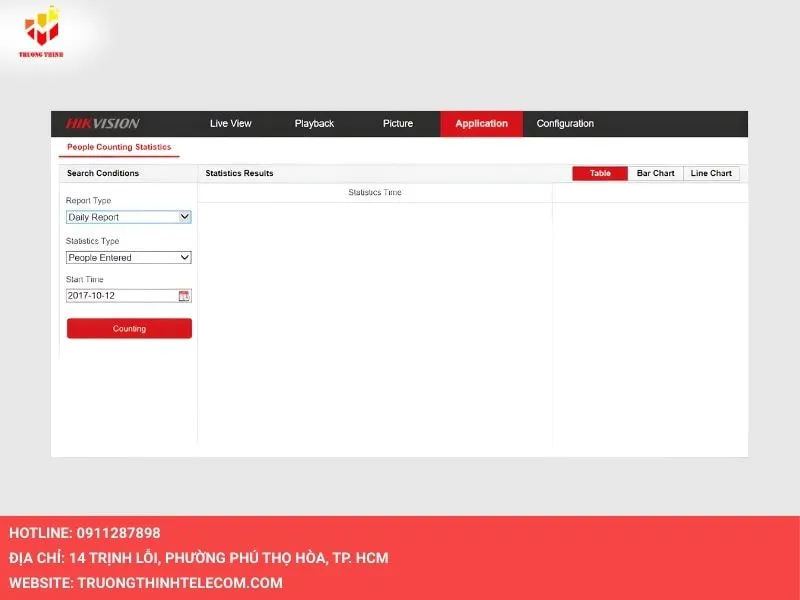Click the hotline number 0911287898
The width and height of the screenshot is (800, 600).
[118, 533]
